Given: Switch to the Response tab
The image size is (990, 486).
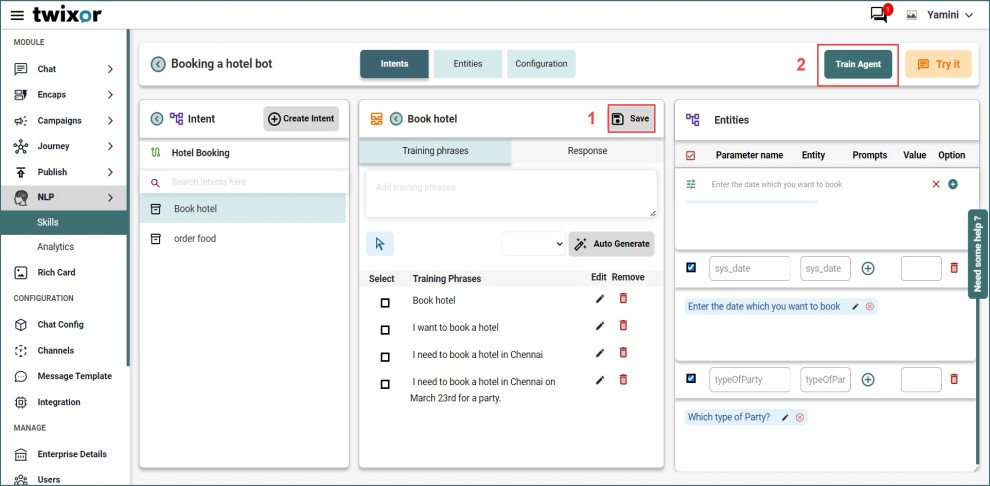Looking at the screenshot, I should click(x=587, y=151).
